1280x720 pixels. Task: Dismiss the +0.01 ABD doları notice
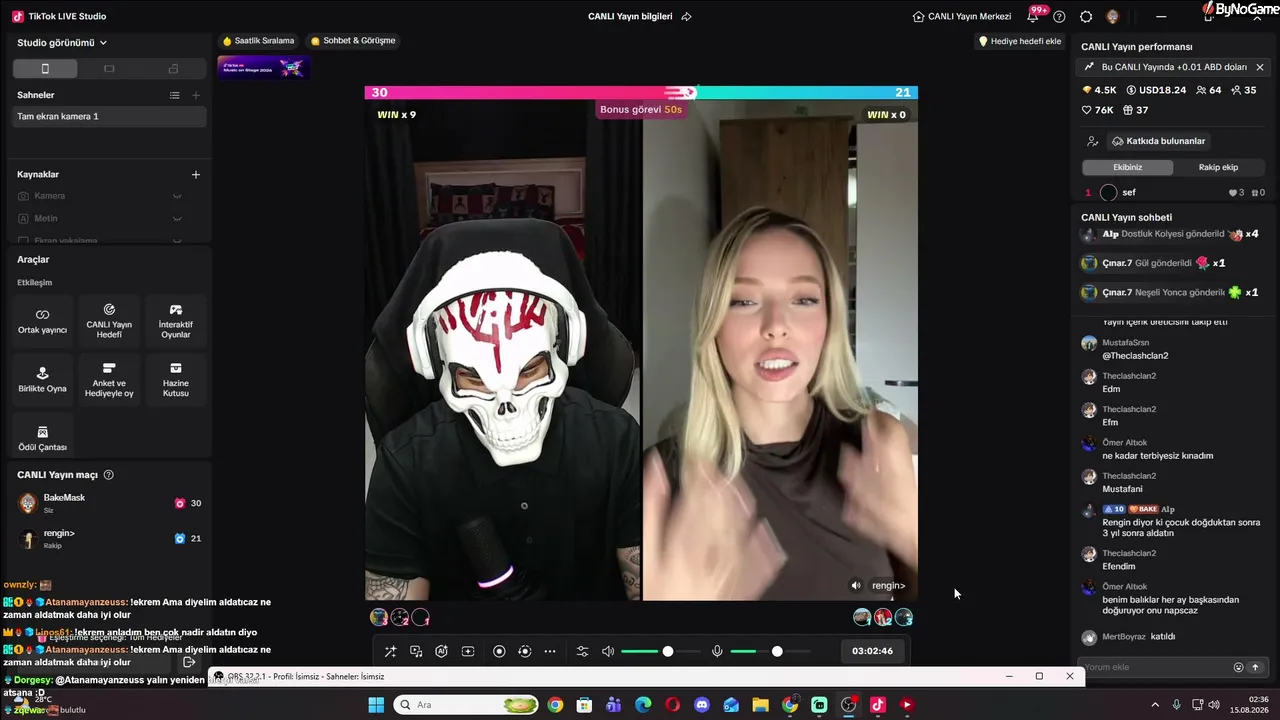[x=1260, y=67]
